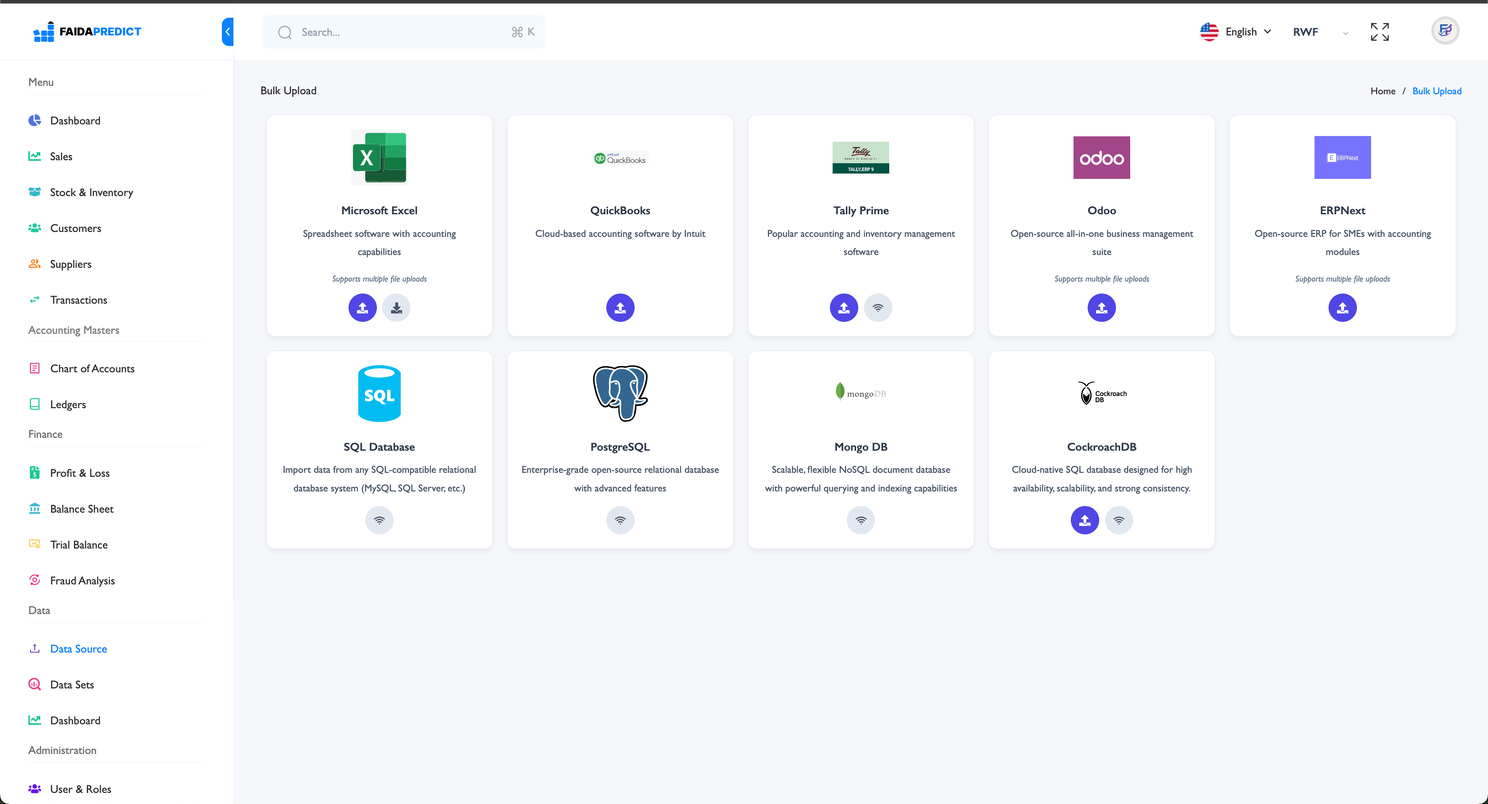This screenshot has height=804, width=1488.
Task: Click the connect icon on SQL Database card
Action: 379,519
